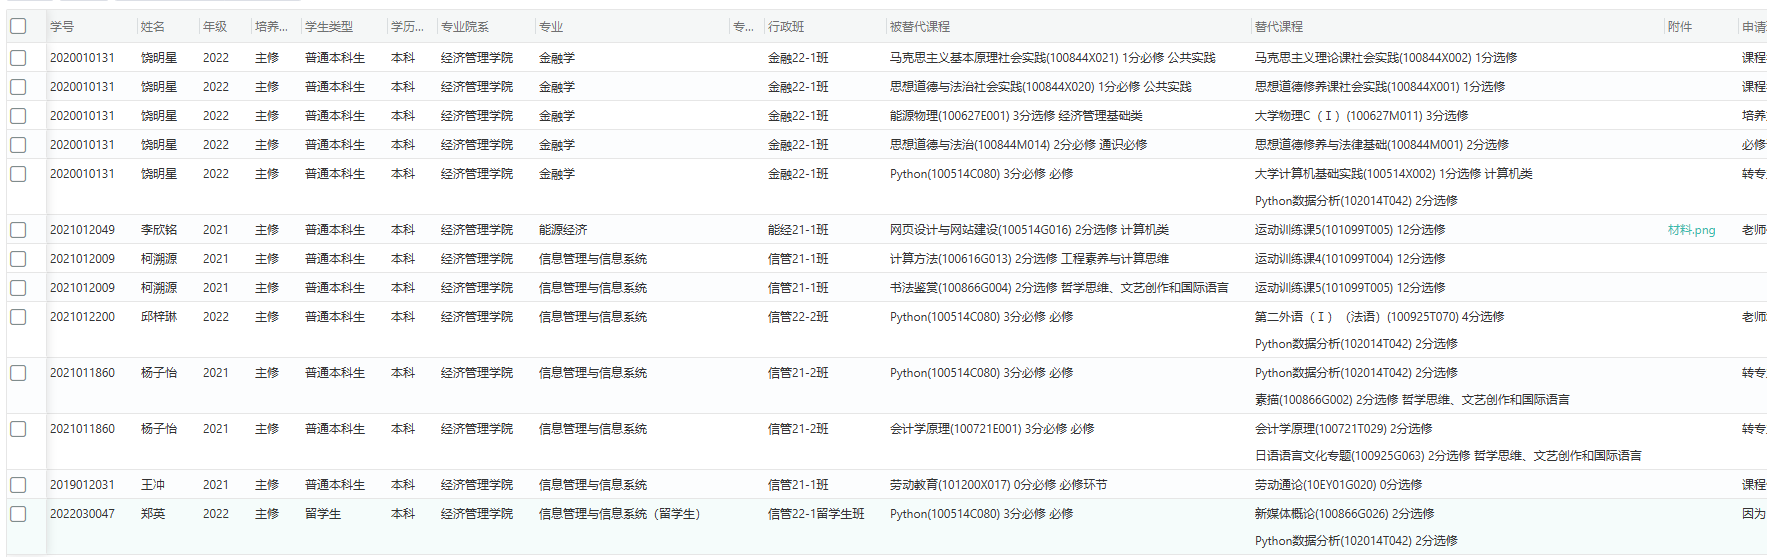Select the 被替代课程 column header
The height and width of the screenshot is (557, 1767).
click(x=920, y=27)
